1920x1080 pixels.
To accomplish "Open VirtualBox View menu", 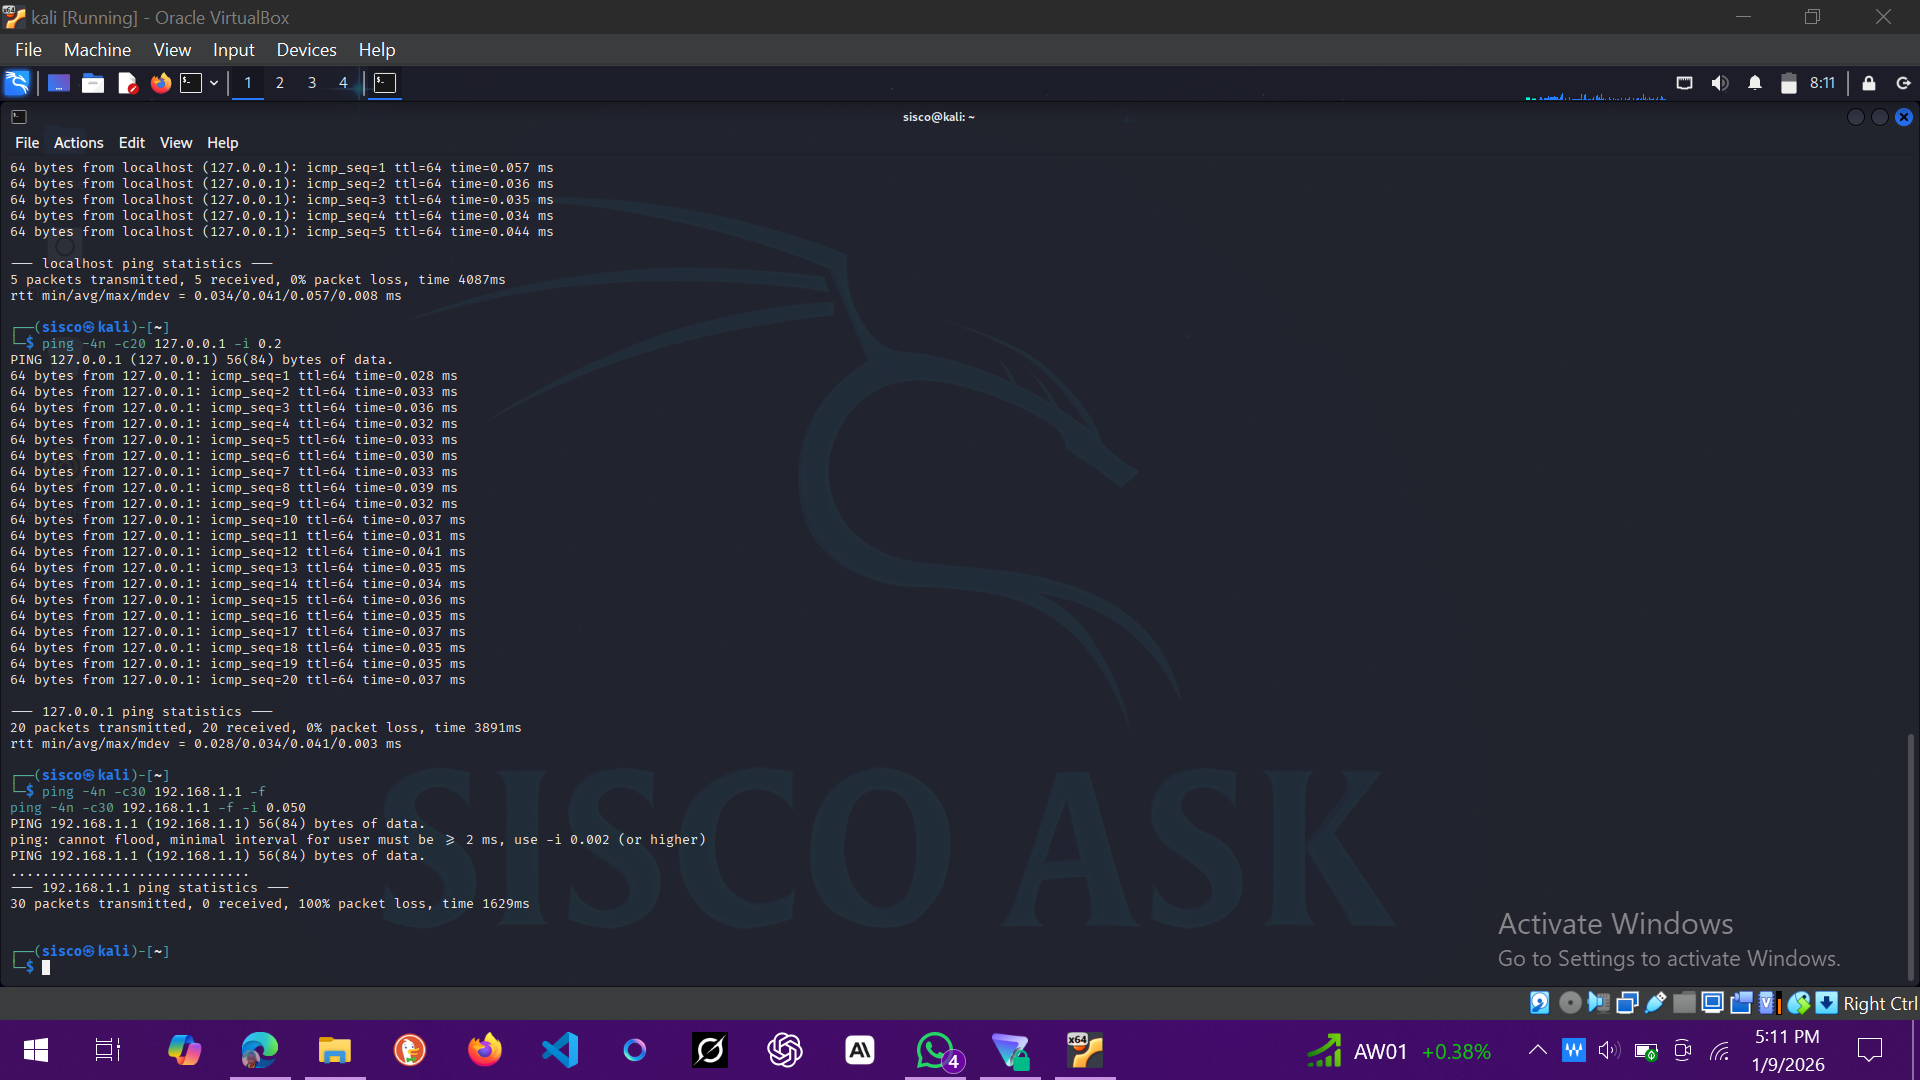I will coord(172,49).
